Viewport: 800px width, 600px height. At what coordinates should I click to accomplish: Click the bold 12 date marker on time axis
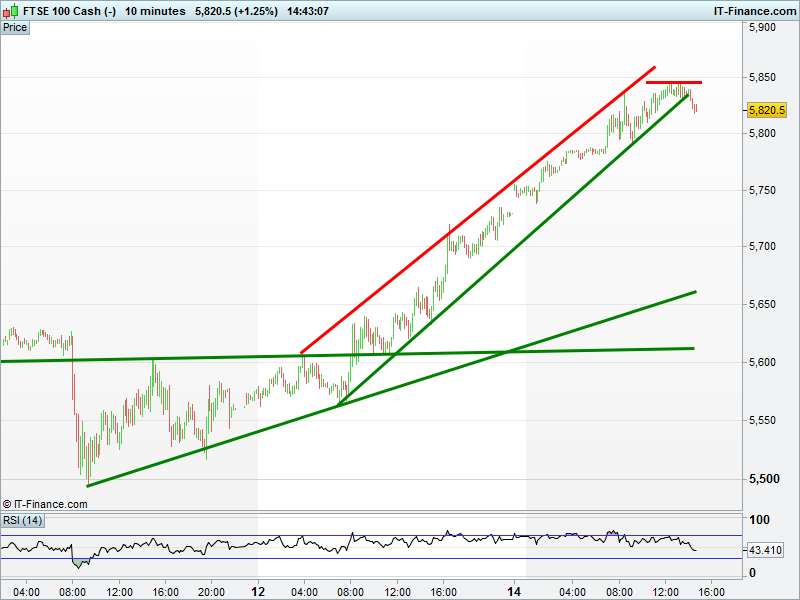259,591
